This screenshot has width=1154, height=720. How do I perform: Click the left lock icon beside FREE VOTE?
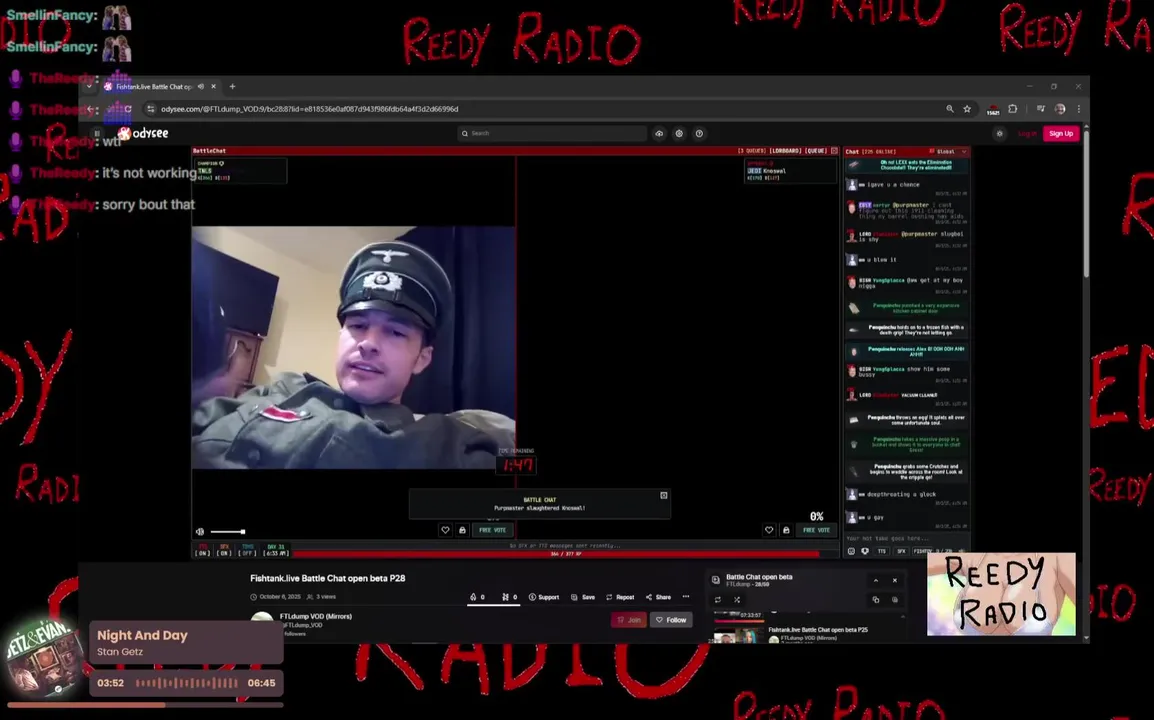[462, 530]
